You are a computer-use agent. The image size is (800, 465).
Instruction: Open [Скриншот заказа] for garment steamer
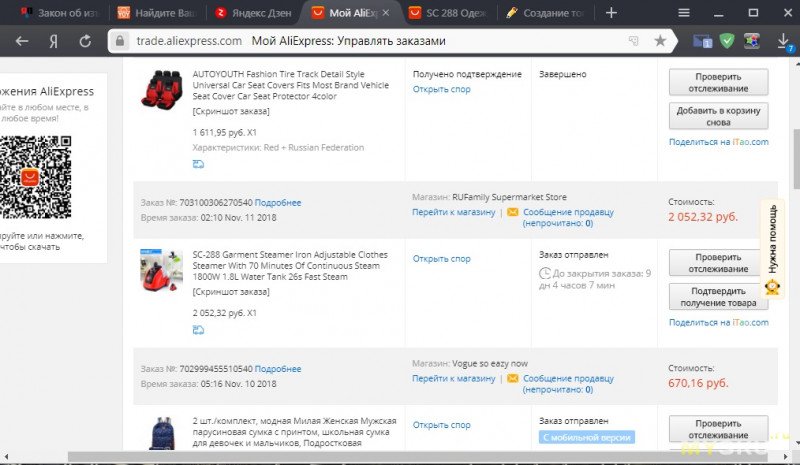[231, 291]
